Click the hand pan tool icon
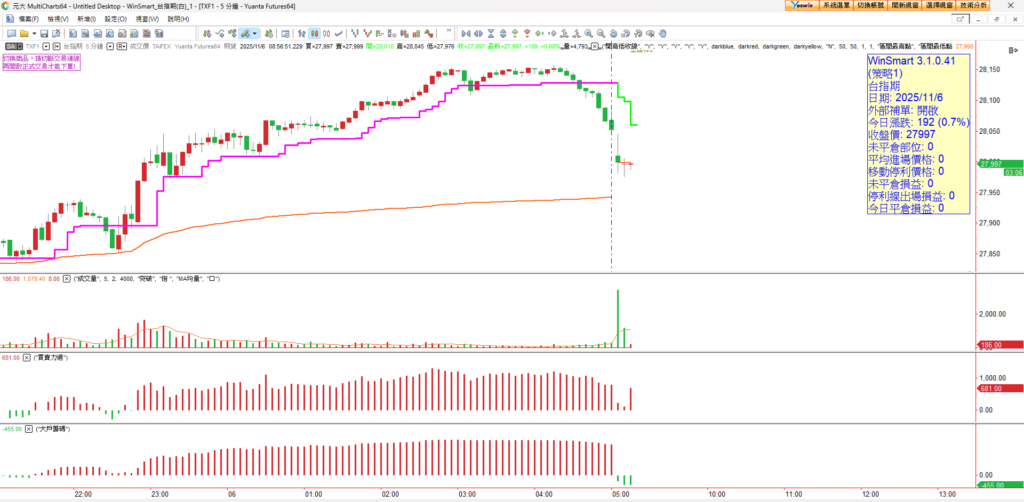The image size is (1024, 502). coord(663,33)
